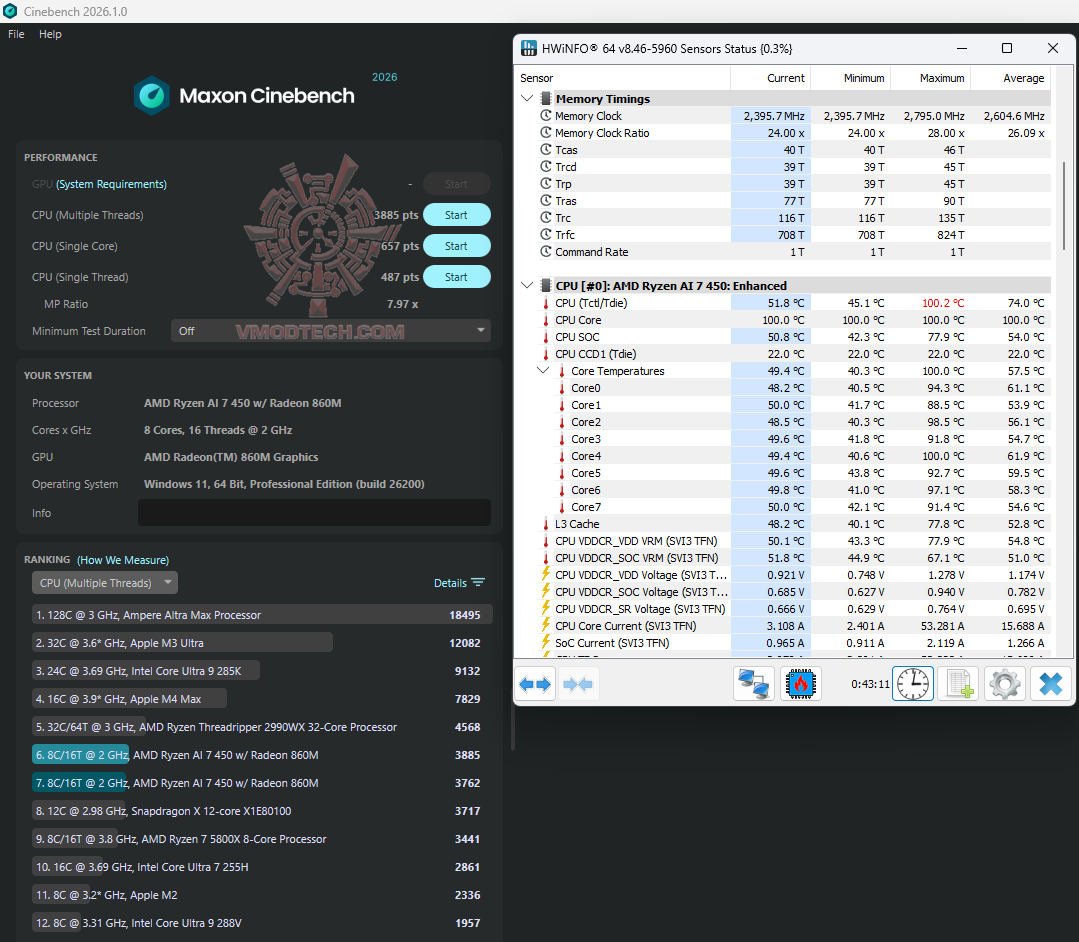Click the Memory Timings chip icon
Viewport: 1079px width, 942px height.
[x=546, y=98]
